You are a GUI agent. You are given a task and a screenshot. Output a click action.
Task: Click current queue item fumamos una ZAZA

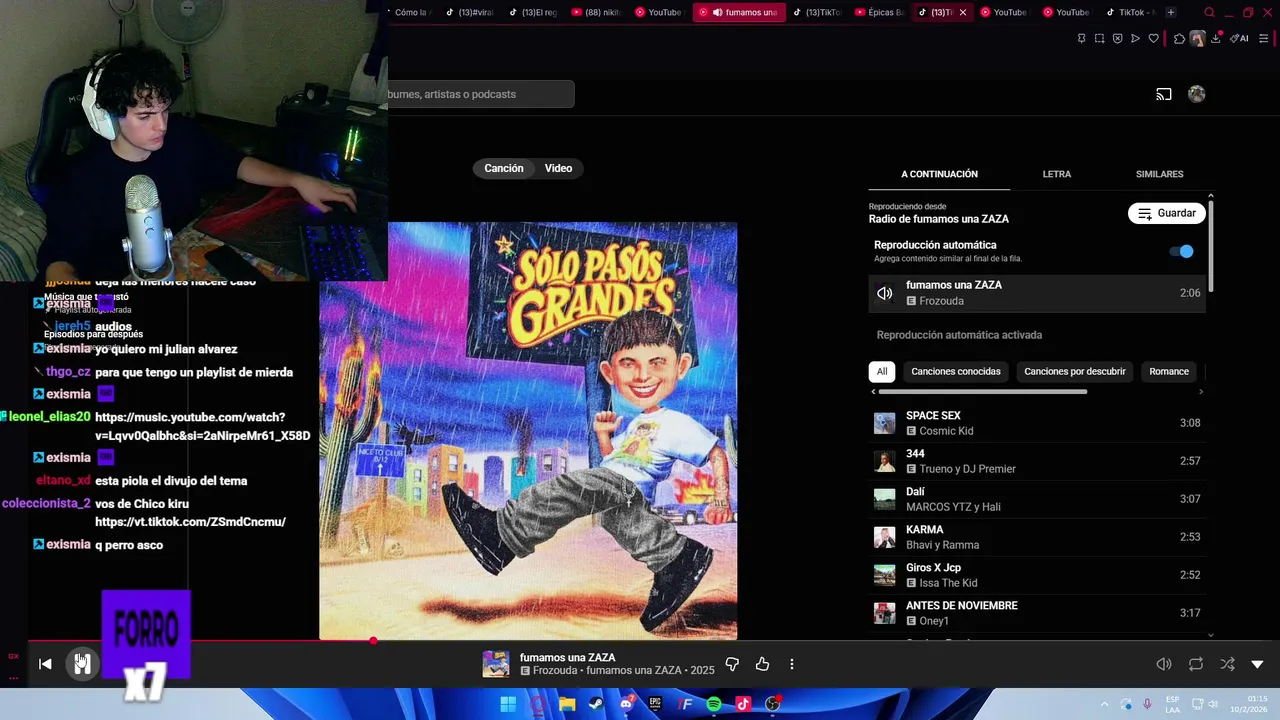[1037, 293]
